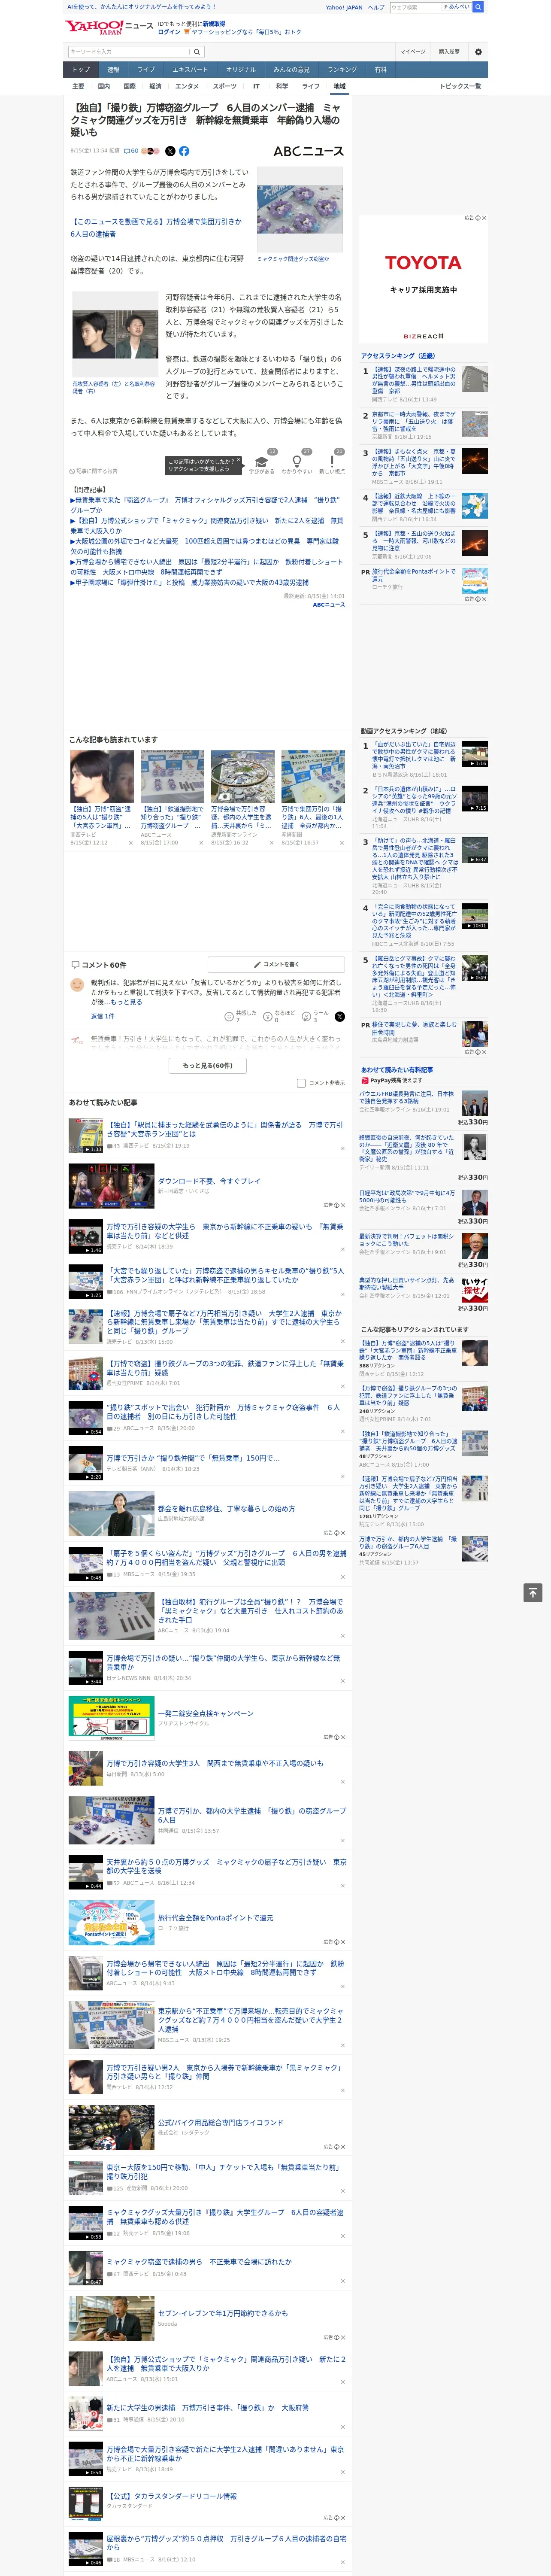Close the TOYOTA ad with its X

click(x=484, y=218)
